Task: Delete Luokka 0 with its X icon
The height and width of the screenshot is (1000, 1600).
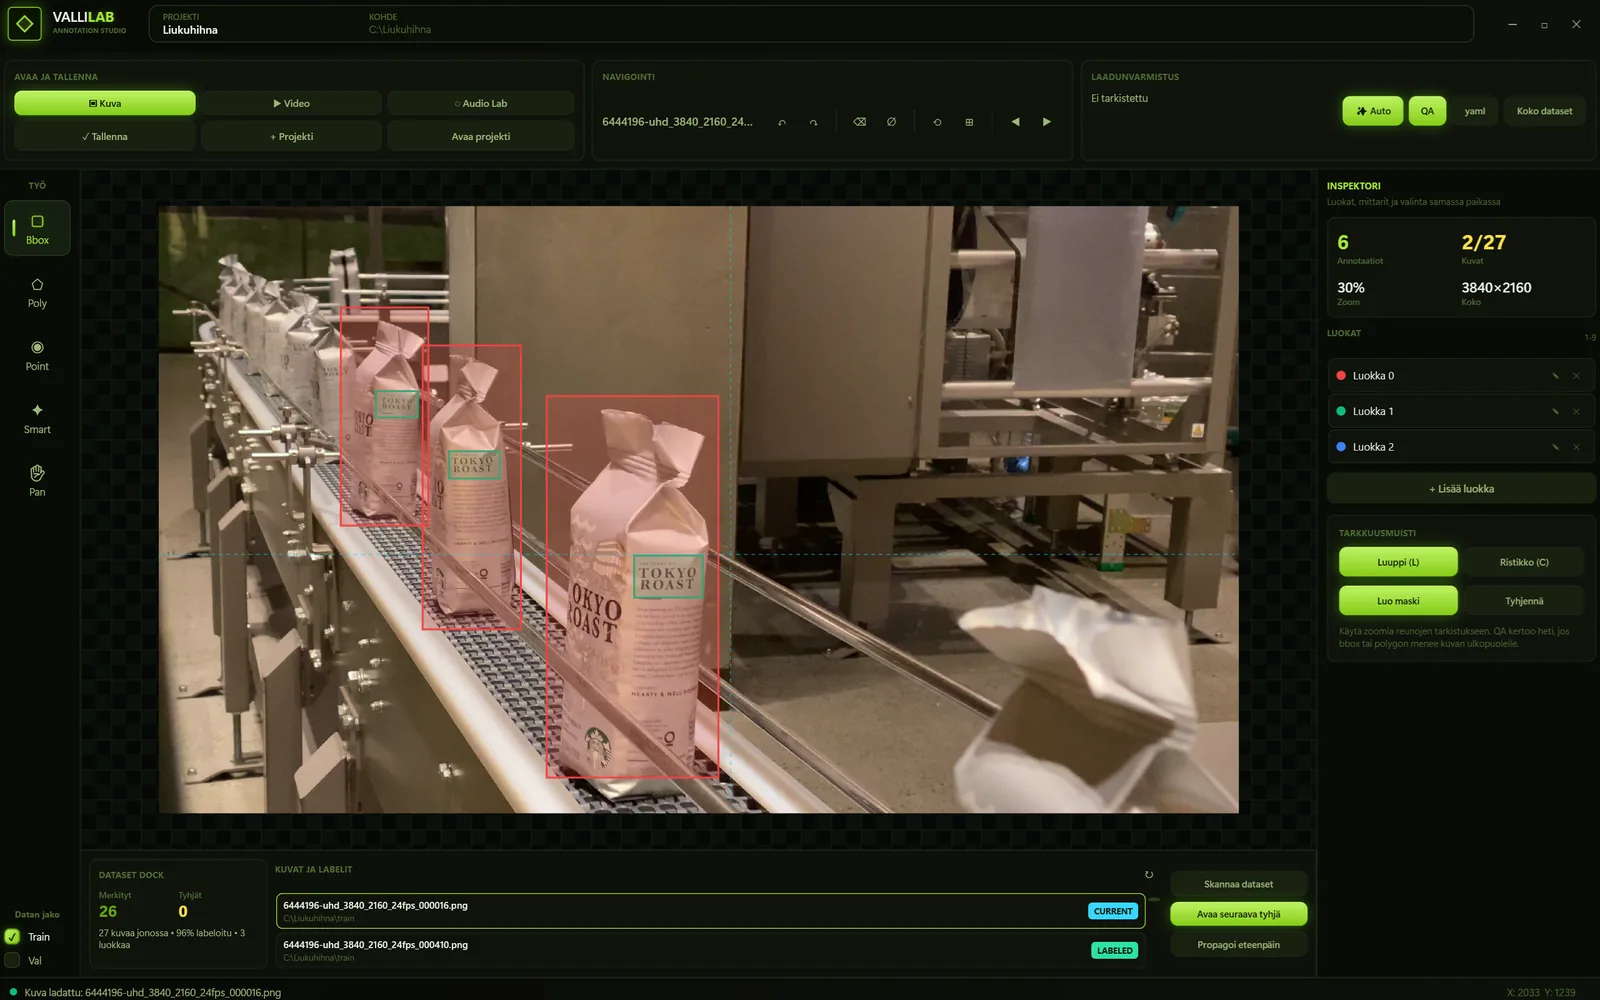Action: tap(1577, 376)
